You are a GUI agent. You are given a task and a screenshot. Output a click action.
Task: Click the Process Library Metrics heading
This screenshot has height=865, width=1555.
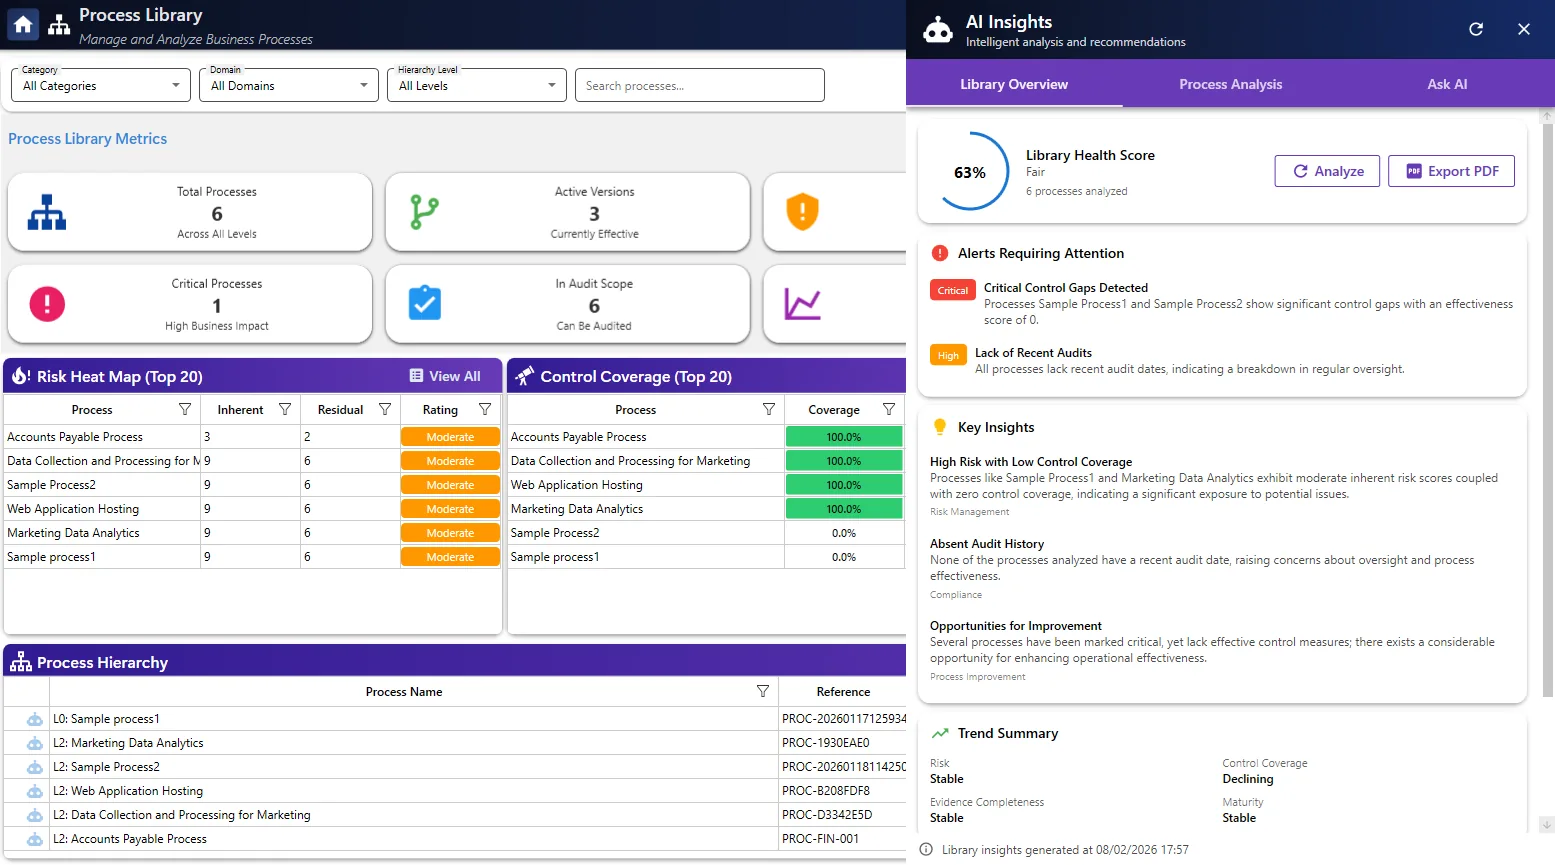click(88, 139)
